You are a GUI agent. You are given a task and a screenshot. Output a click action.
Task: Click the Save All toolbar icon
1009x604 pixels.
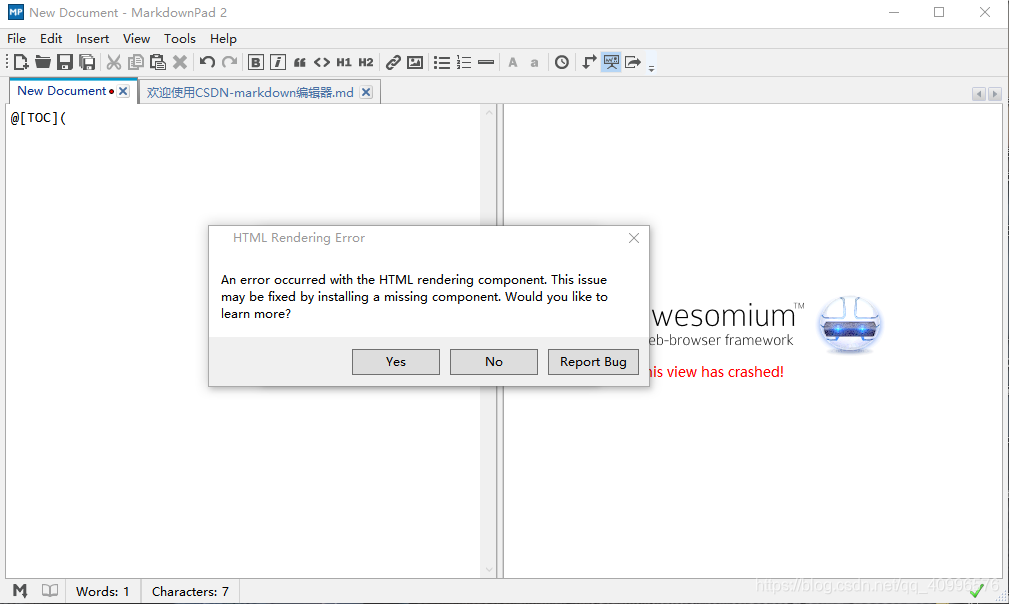[87, 62]
